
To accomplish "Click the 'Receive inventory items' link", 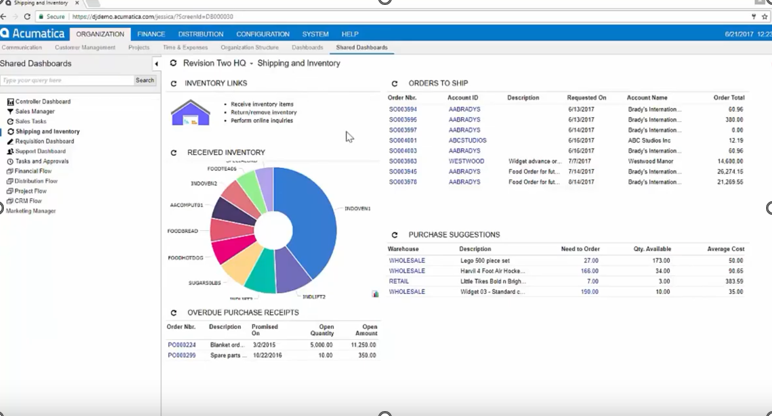I will coord(262,104).
